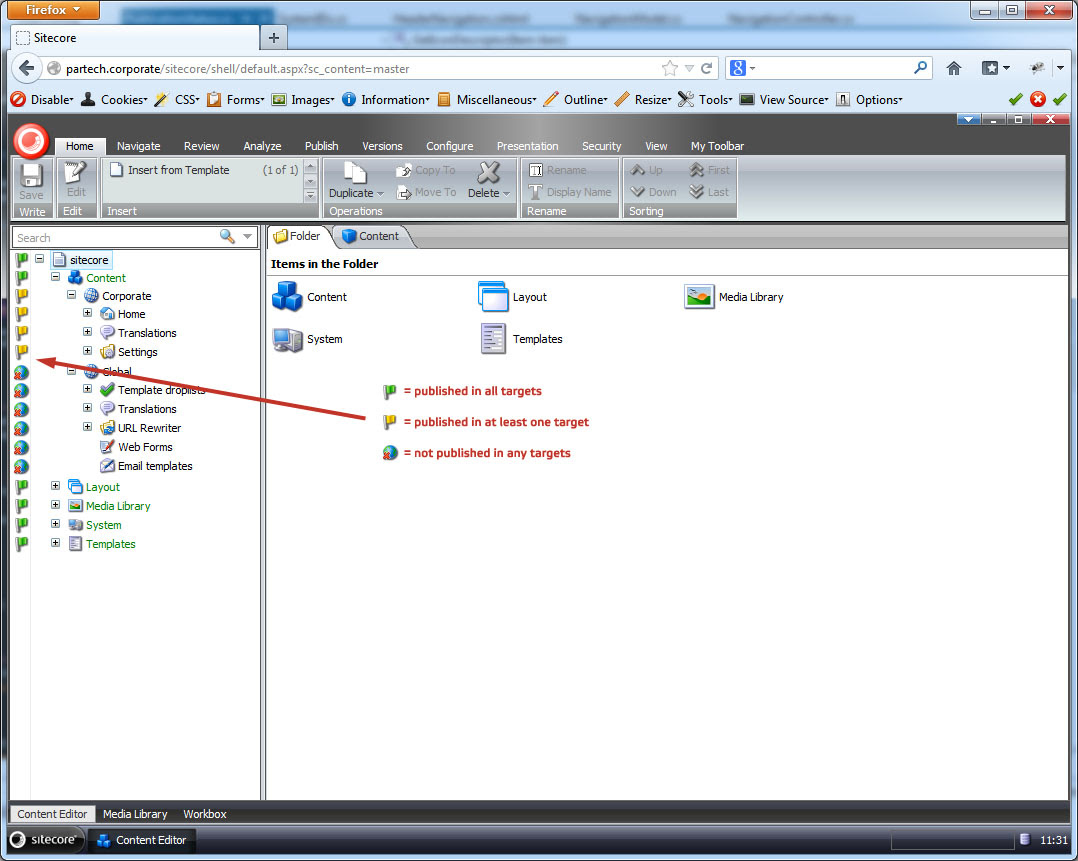Click the Firefox reload button
This screenshot has height=861, width=1078.
click(x=706, y=68)
